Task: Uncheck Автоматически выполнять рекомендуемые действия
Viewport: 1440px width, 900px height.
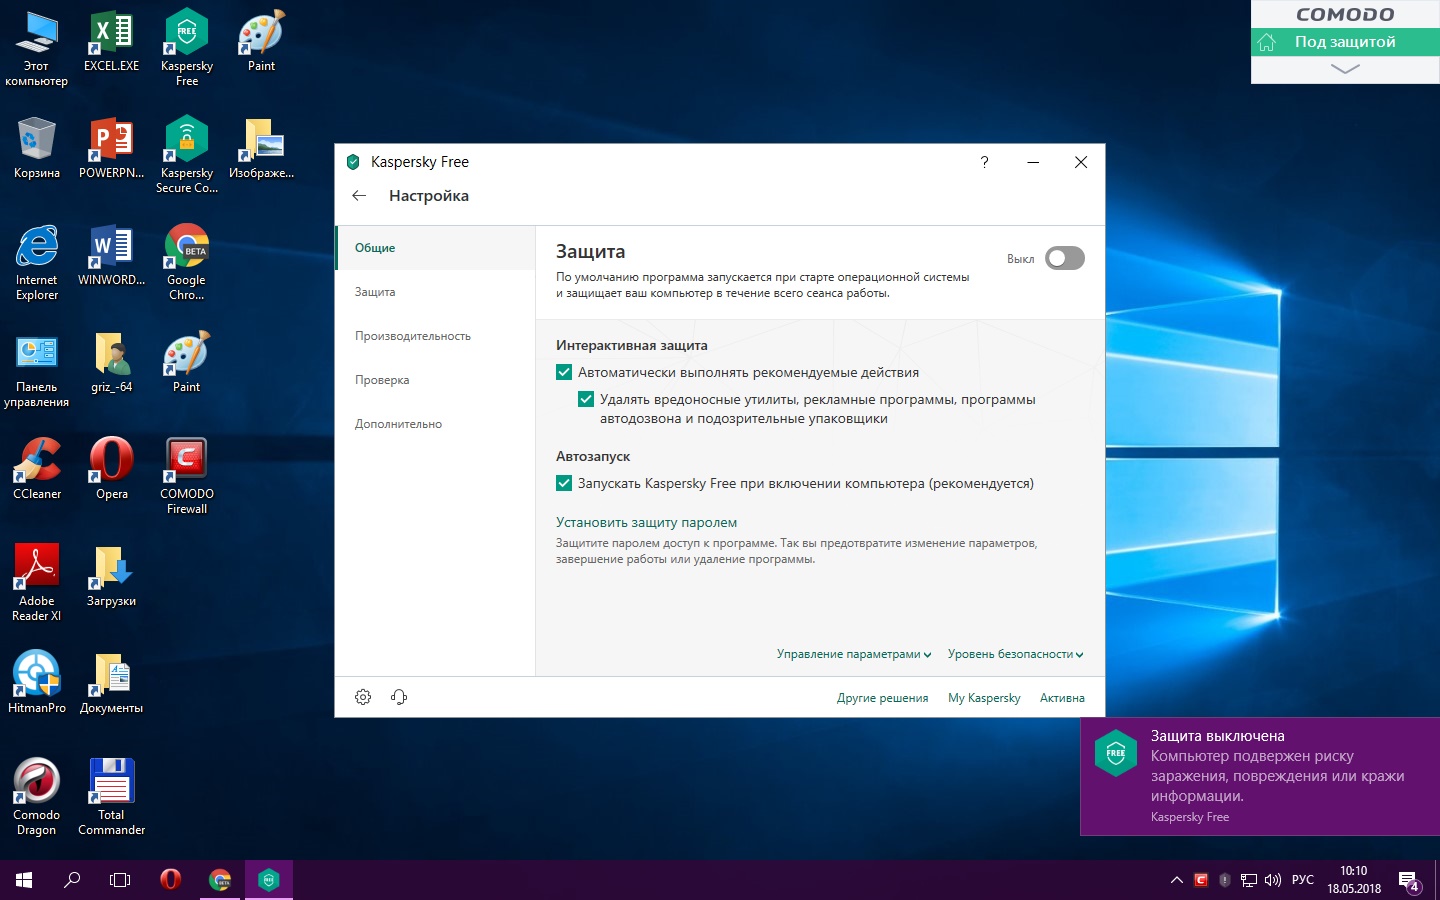Action: 565,372
